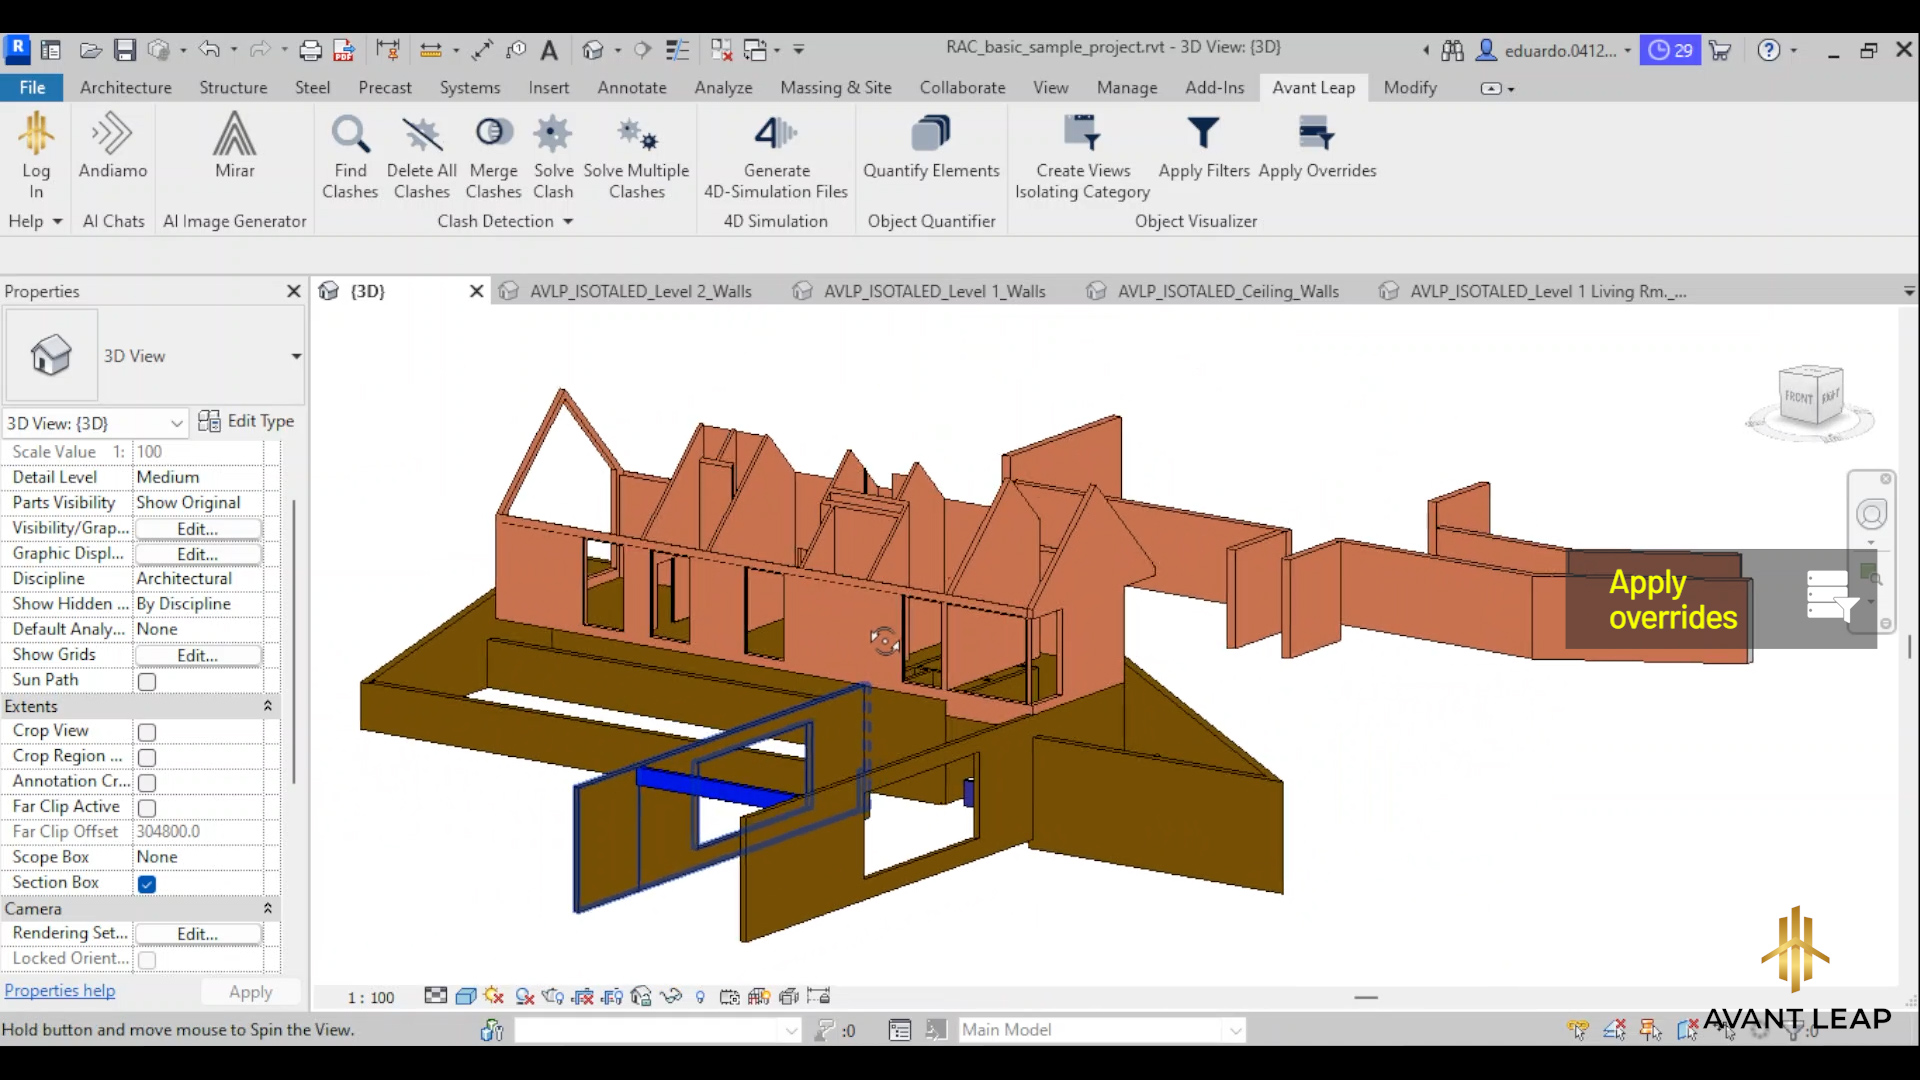
Task: Click the Delete All Clashes tool
Action: [421, 135]
